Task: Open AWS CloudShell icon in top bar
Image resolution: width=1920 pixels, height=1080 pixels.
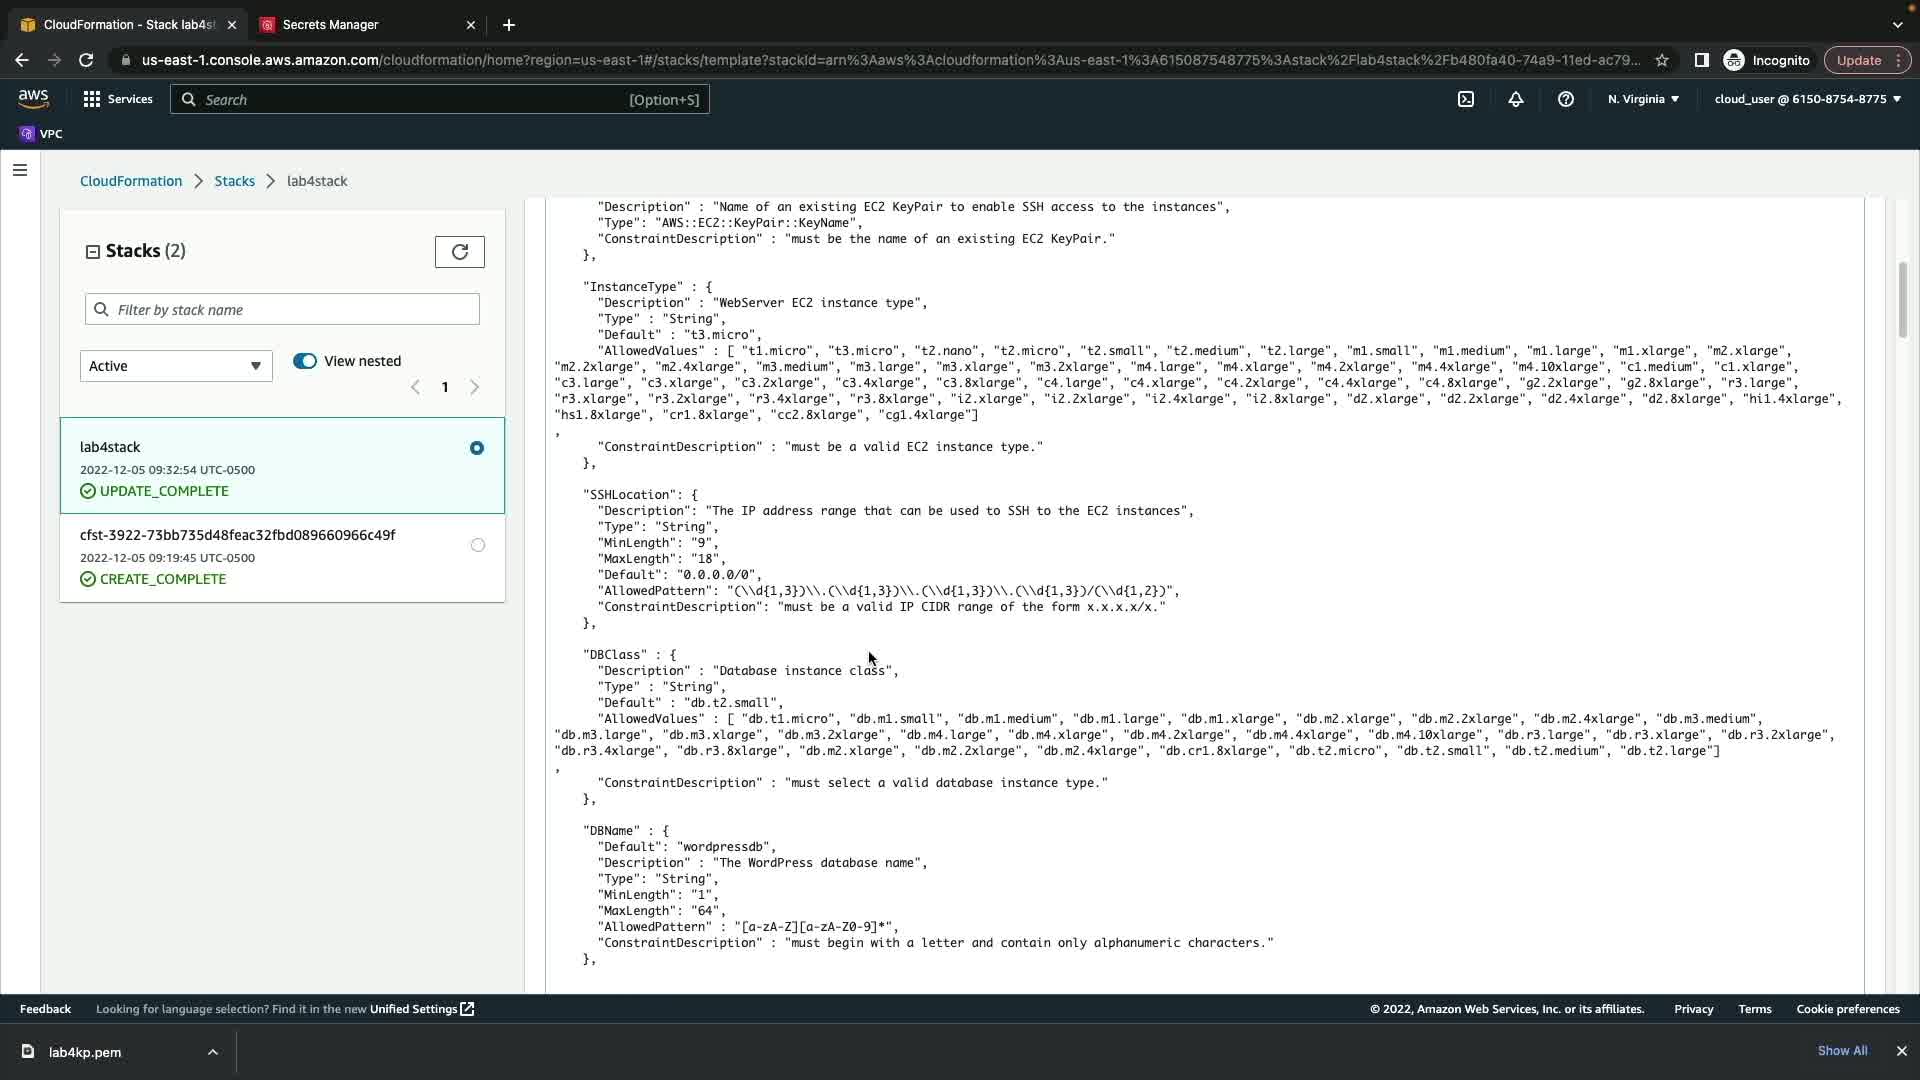Action: pyautogui.click(x=1466, y=99)
